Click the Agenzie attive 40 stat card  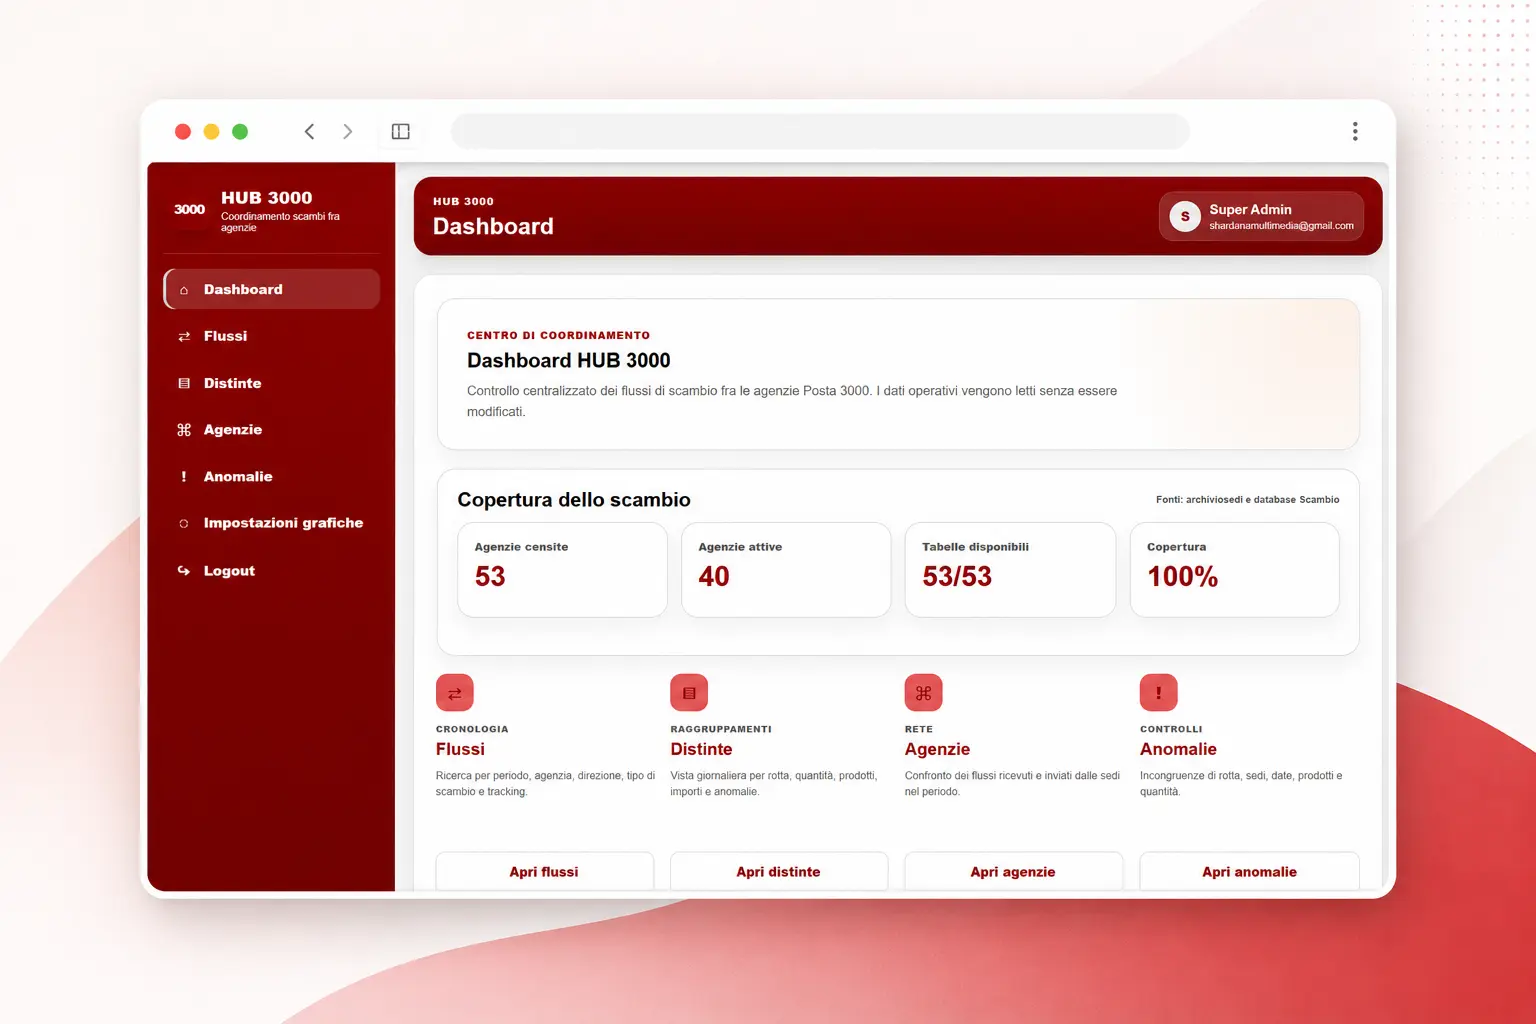click(x=786, y=570)
